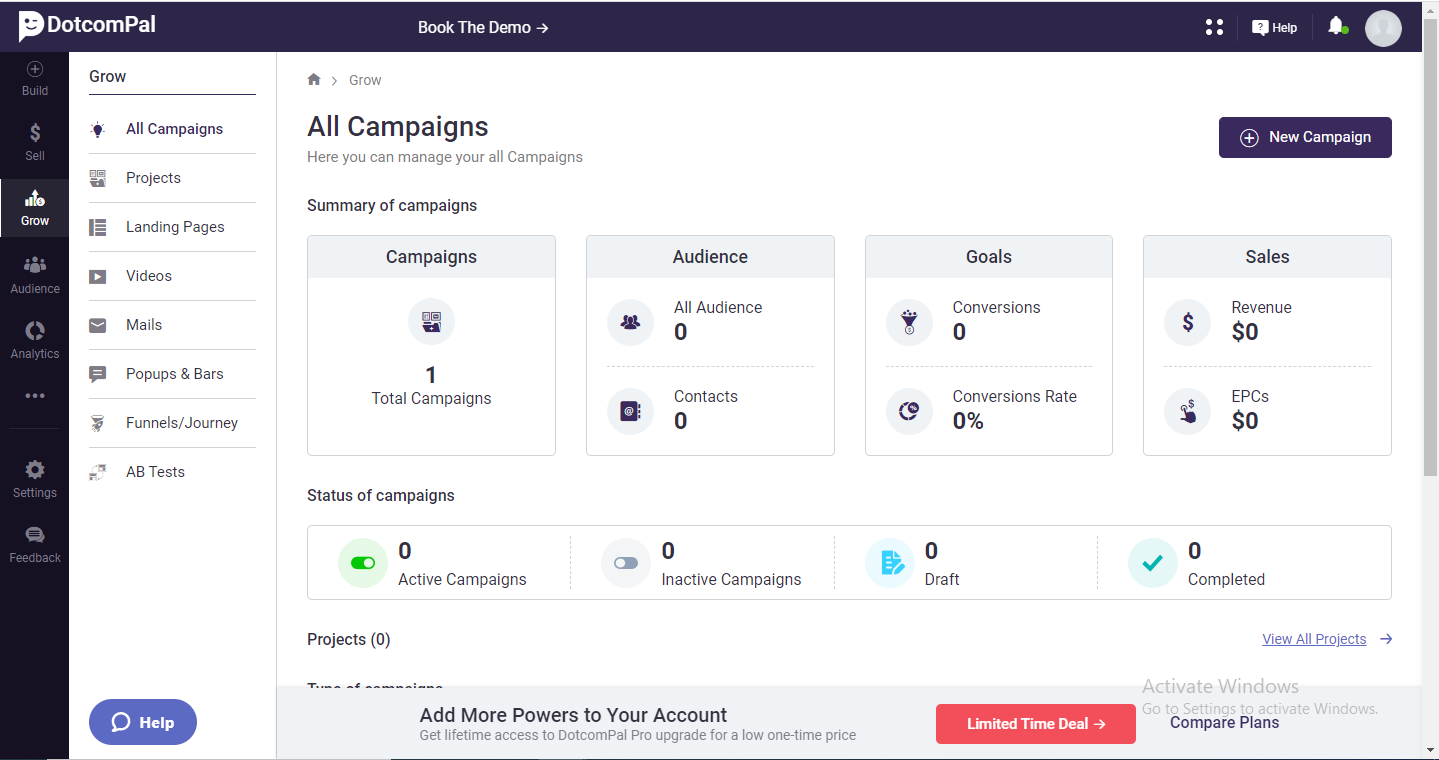Open Funnels/Journey from the Grow menu
The width and height of the screenshot is (1439, 760).
182,423
